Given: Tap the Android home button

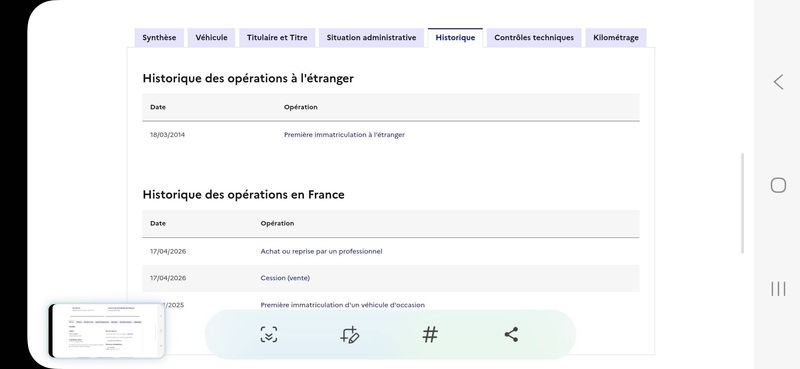Looking at the screenshot, I should pos(778,185).
